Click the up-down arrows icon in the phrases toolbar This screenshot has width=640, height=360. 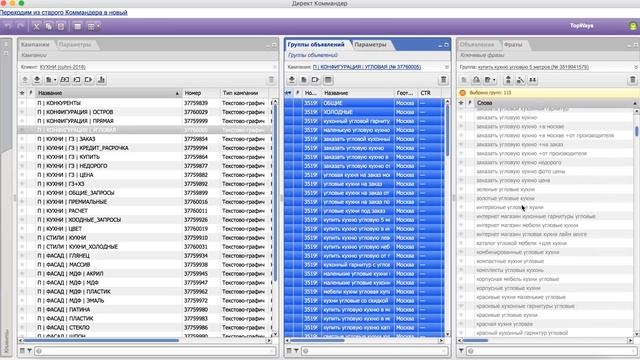(508, 80)
